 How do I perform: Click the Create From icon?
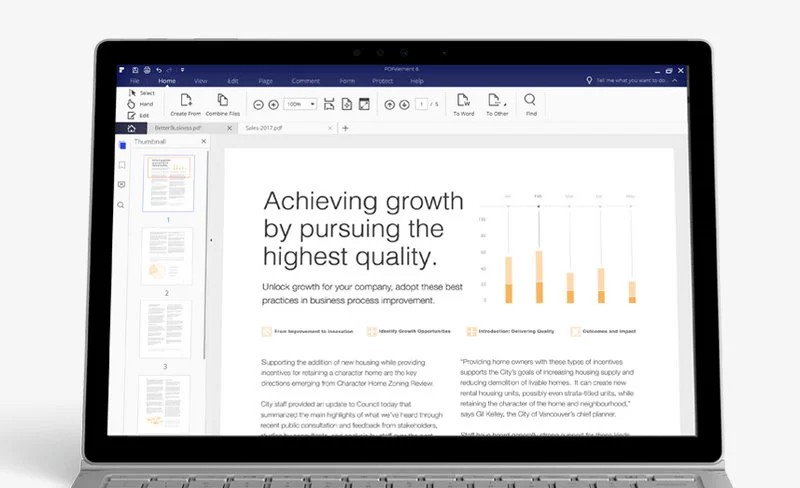click(x=186, y=101)
